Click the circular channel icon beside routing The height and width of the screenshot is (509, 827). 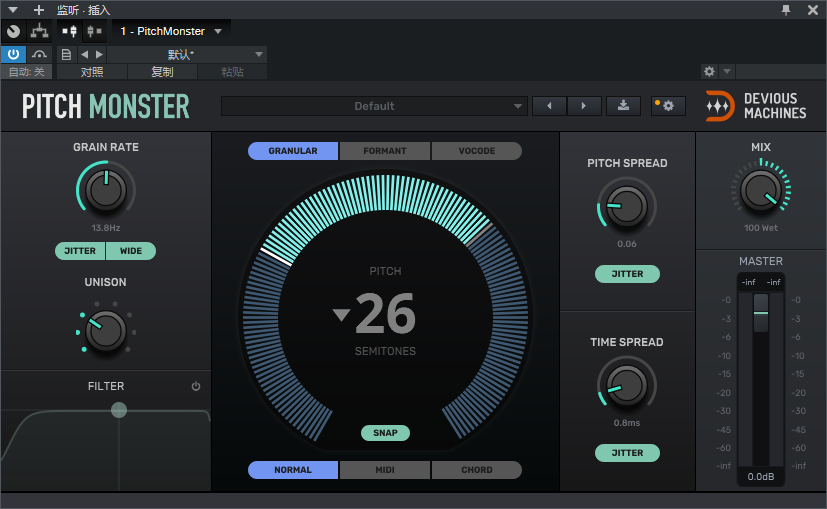click(14, 31)
